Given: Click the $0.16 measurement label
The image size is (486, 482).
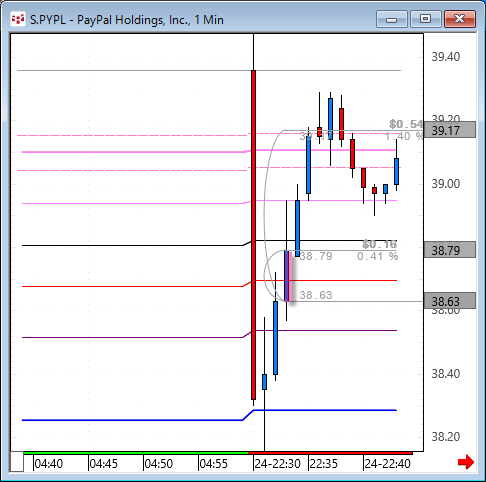Looking at the screenshot, I should click(x=380, y=244).
